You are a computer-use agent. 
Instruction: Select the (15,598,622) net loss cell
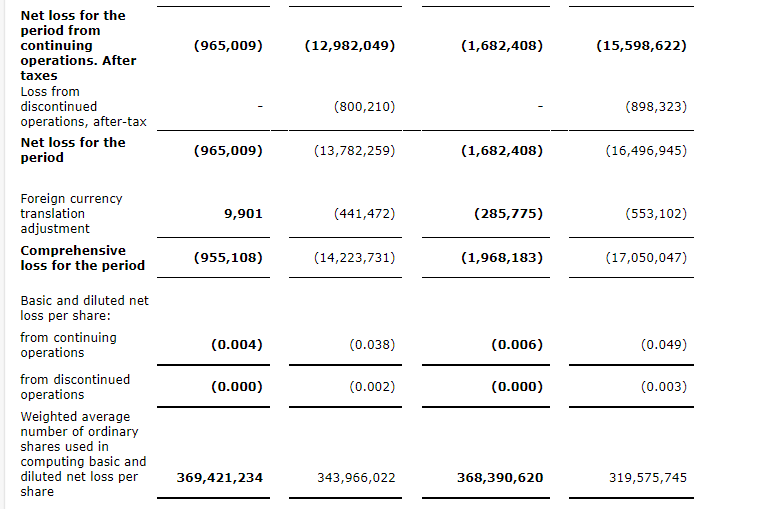point(640,46)
